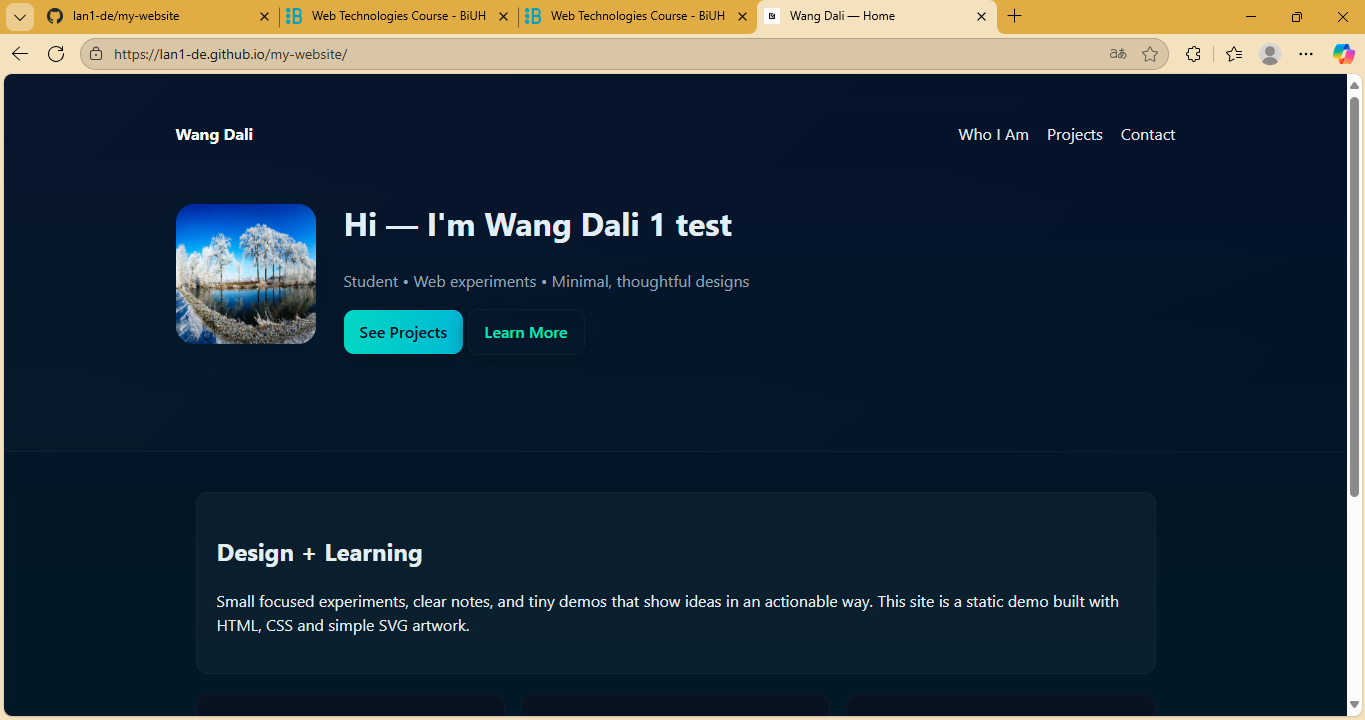1365x720 pixels.
Task: Close the first Web Technologies Course tab
Action: point(503,17)
